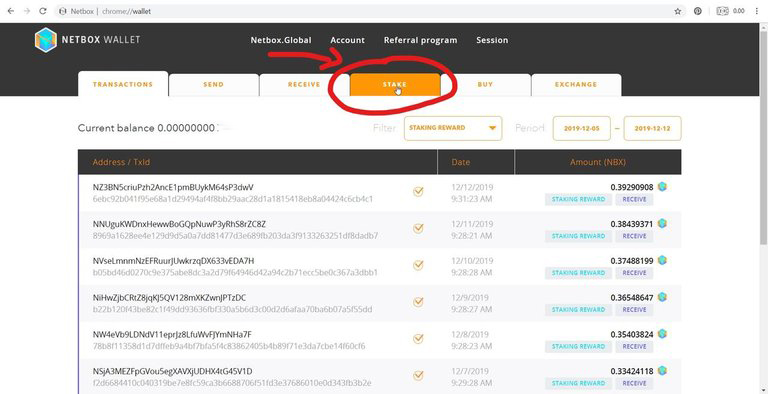
Task: Open the profile icon in browser toolbar
Action: click(x=698, y=11)
